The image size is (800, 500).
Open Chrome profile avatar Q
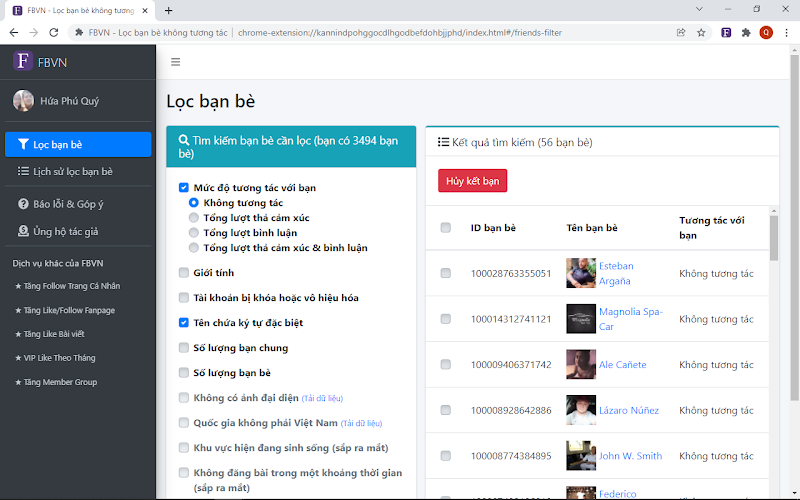click(766, 33)
